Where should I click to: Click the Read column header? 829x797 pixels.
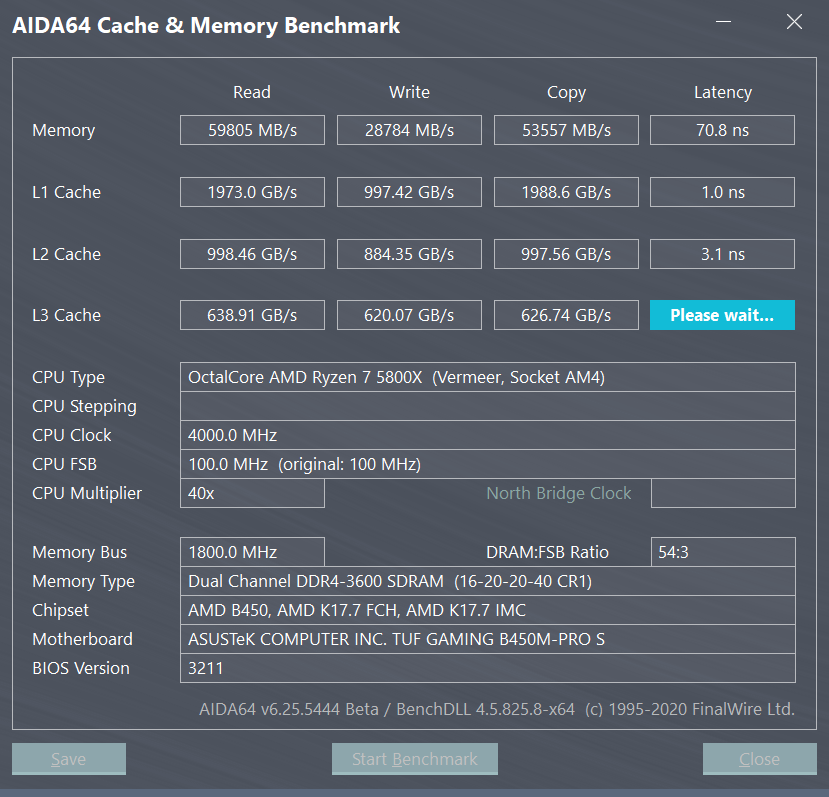click(252, 92)
